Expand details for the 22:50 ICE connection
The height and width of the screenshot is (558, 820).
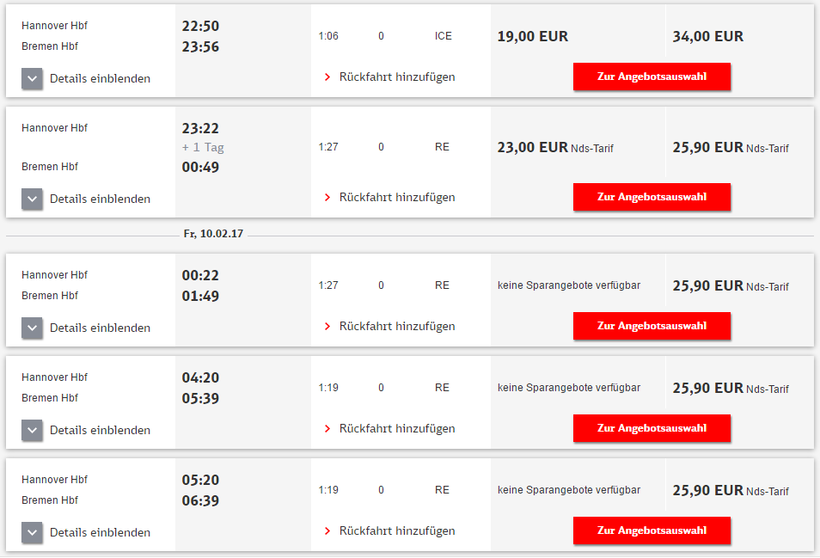[32, 78]
